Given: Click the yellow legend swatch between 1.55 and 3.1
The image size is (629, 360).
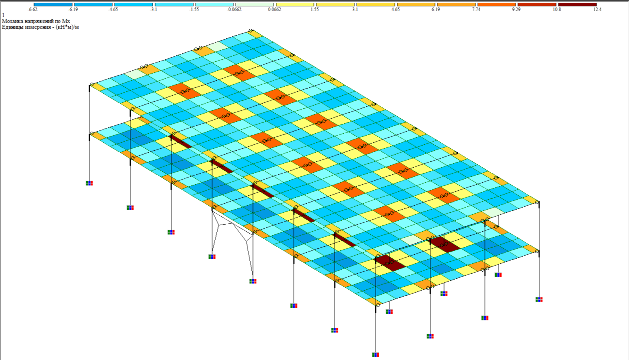Looking at the screenshot, I should pos(335,4).
